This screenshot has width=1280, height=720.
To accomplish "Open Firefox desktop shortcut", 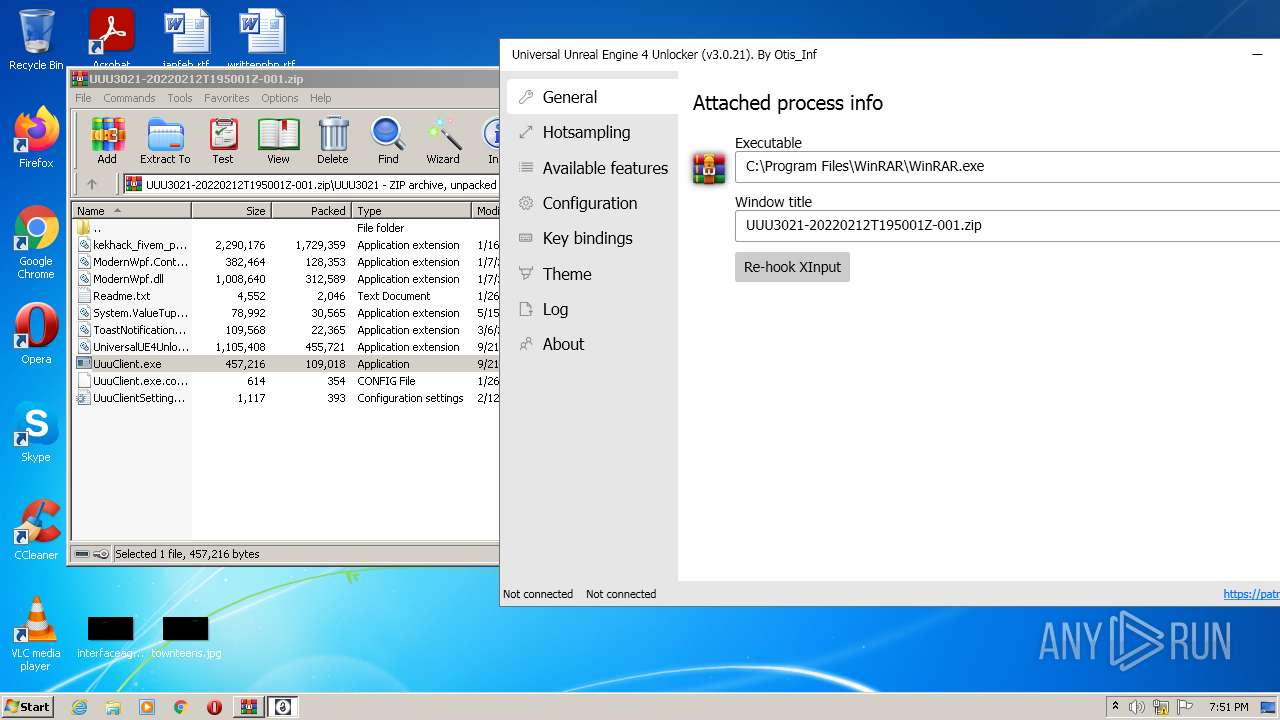I will coord(36,138).
